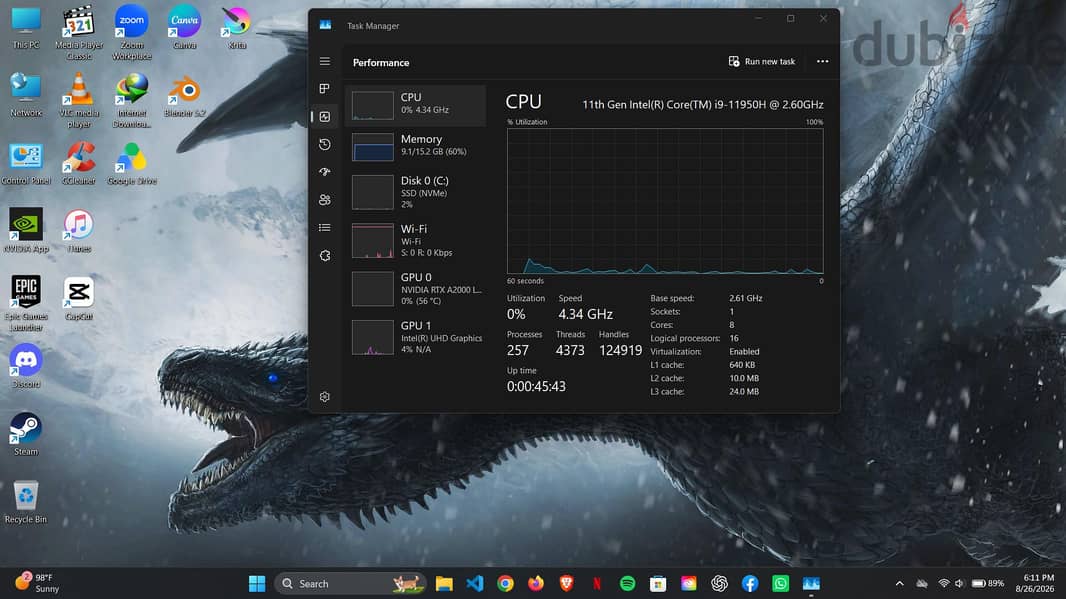Open Spotify from the taskbar
1066x599 pixels.
point(627,583)
